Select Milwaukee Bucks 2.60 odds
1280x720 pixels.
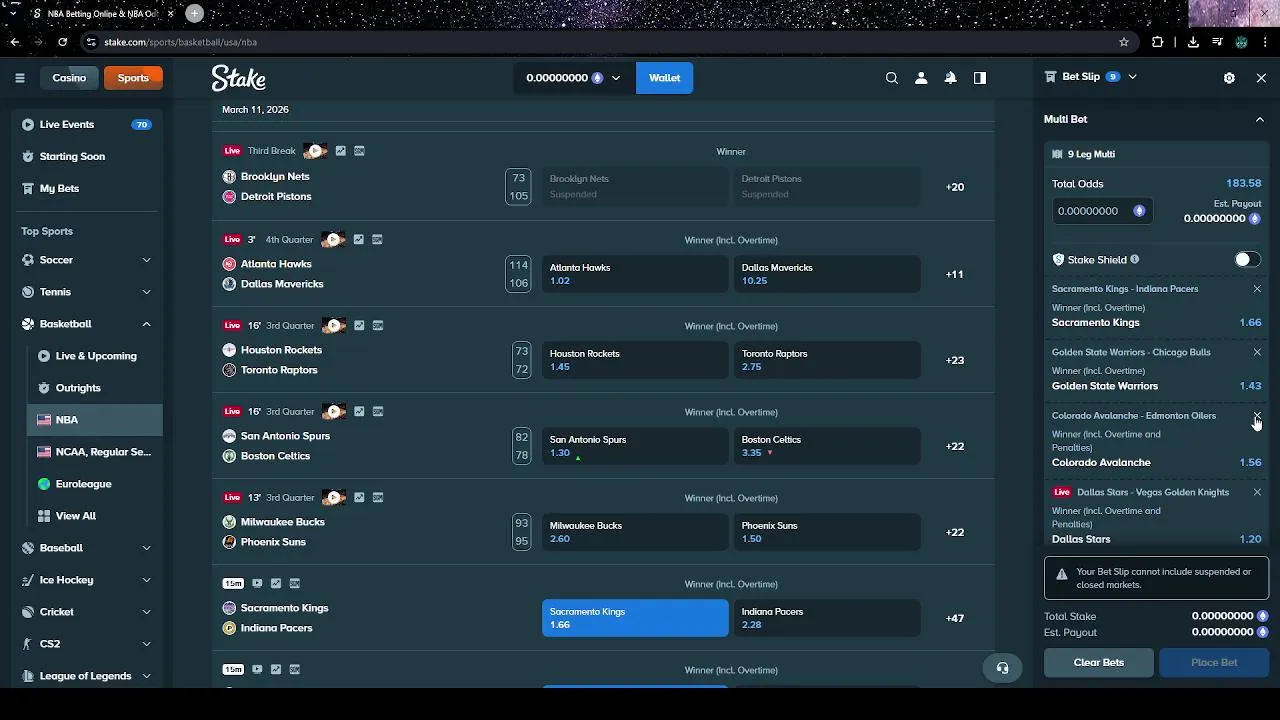634,532
